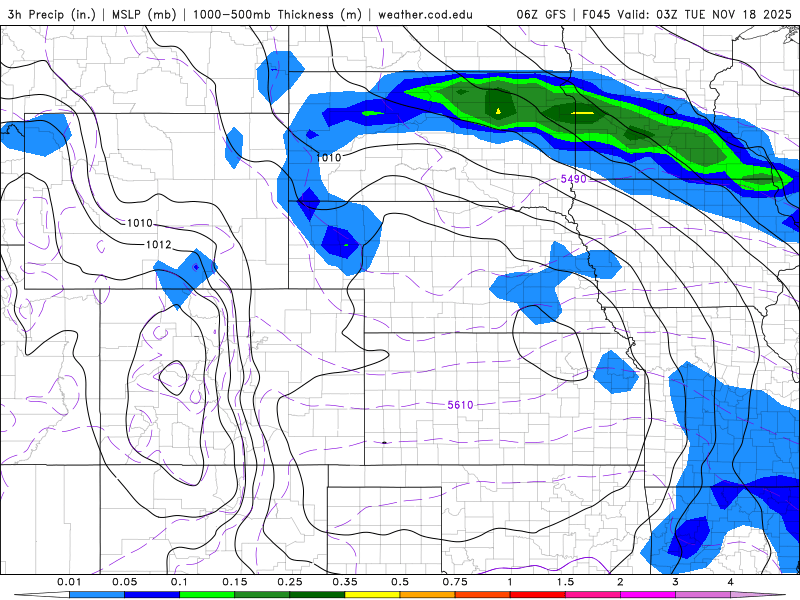
Task: Select the "1000-500mb Thickness (m)" header text
Action: coord(277,14)
